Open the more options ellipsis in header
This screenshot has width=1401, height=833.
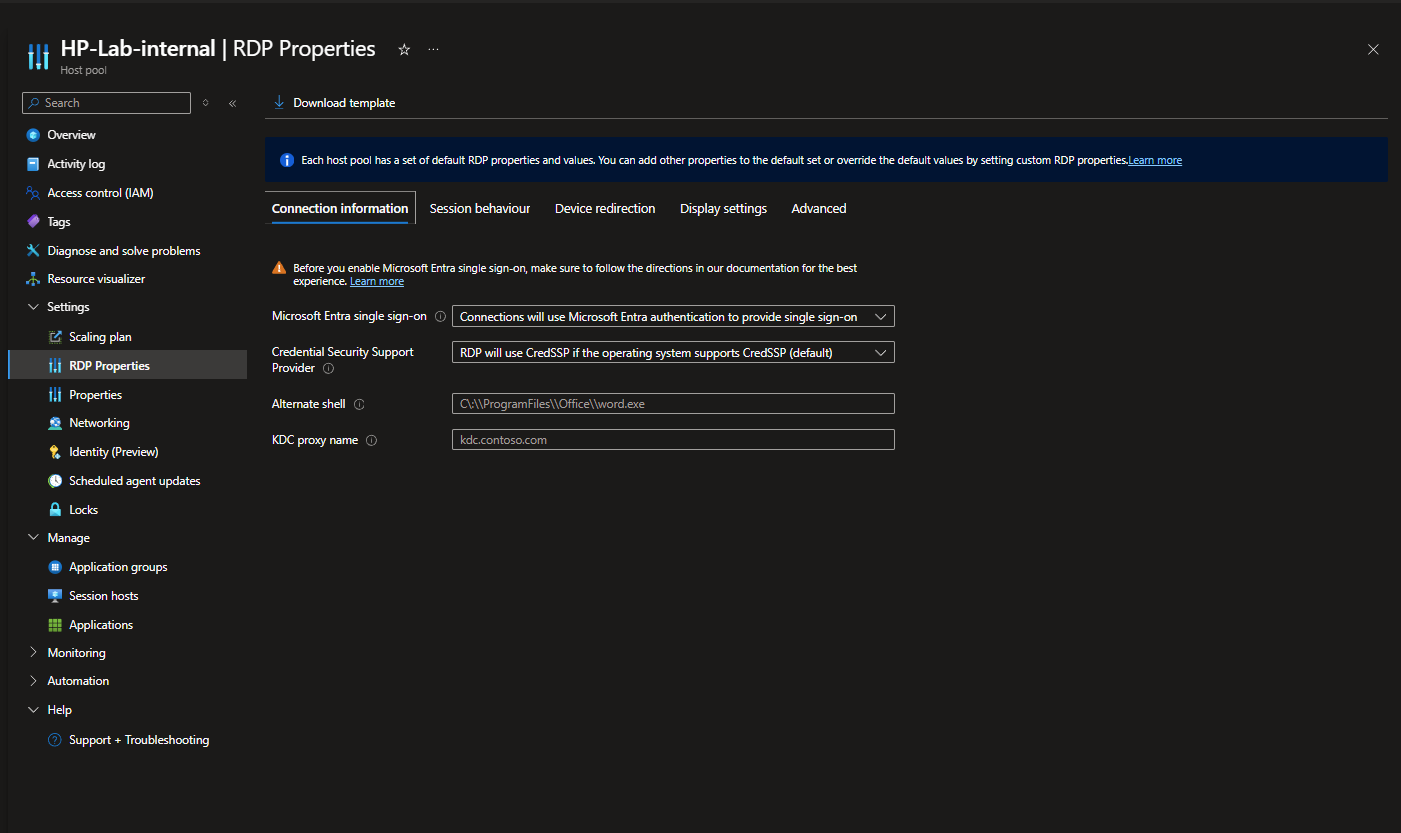[433, 49]
